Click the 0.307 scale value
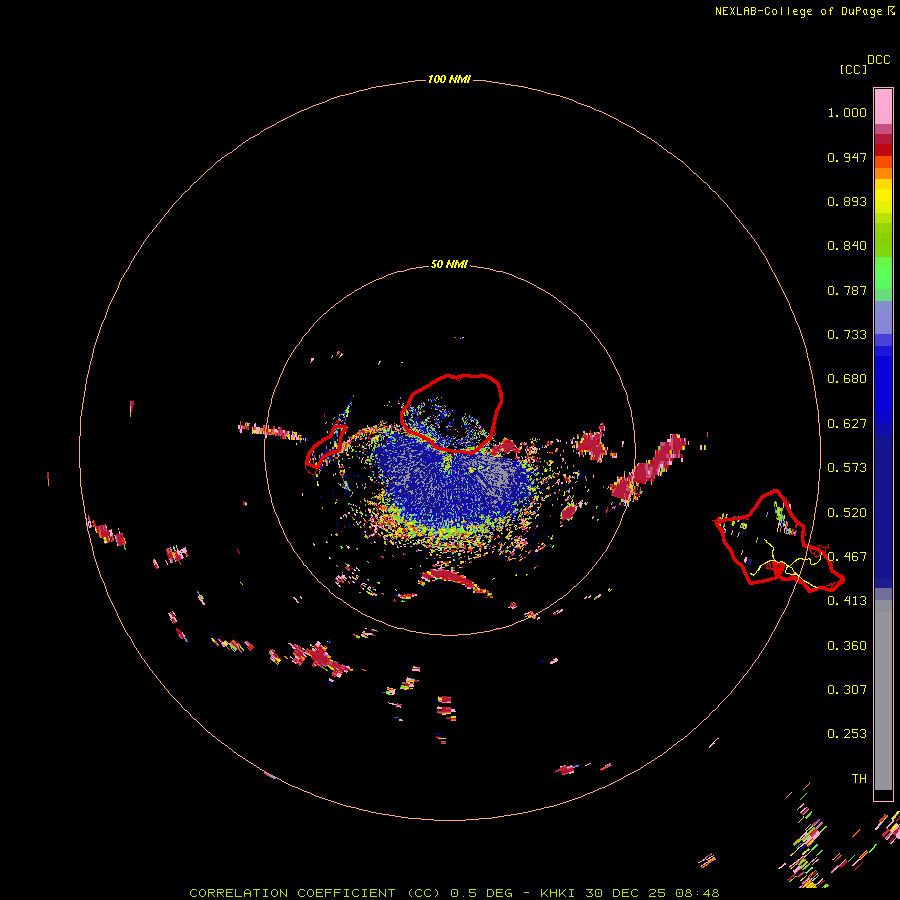Image resolution: width=900 pixels, height=900 pixels. [x=847, y=690]
